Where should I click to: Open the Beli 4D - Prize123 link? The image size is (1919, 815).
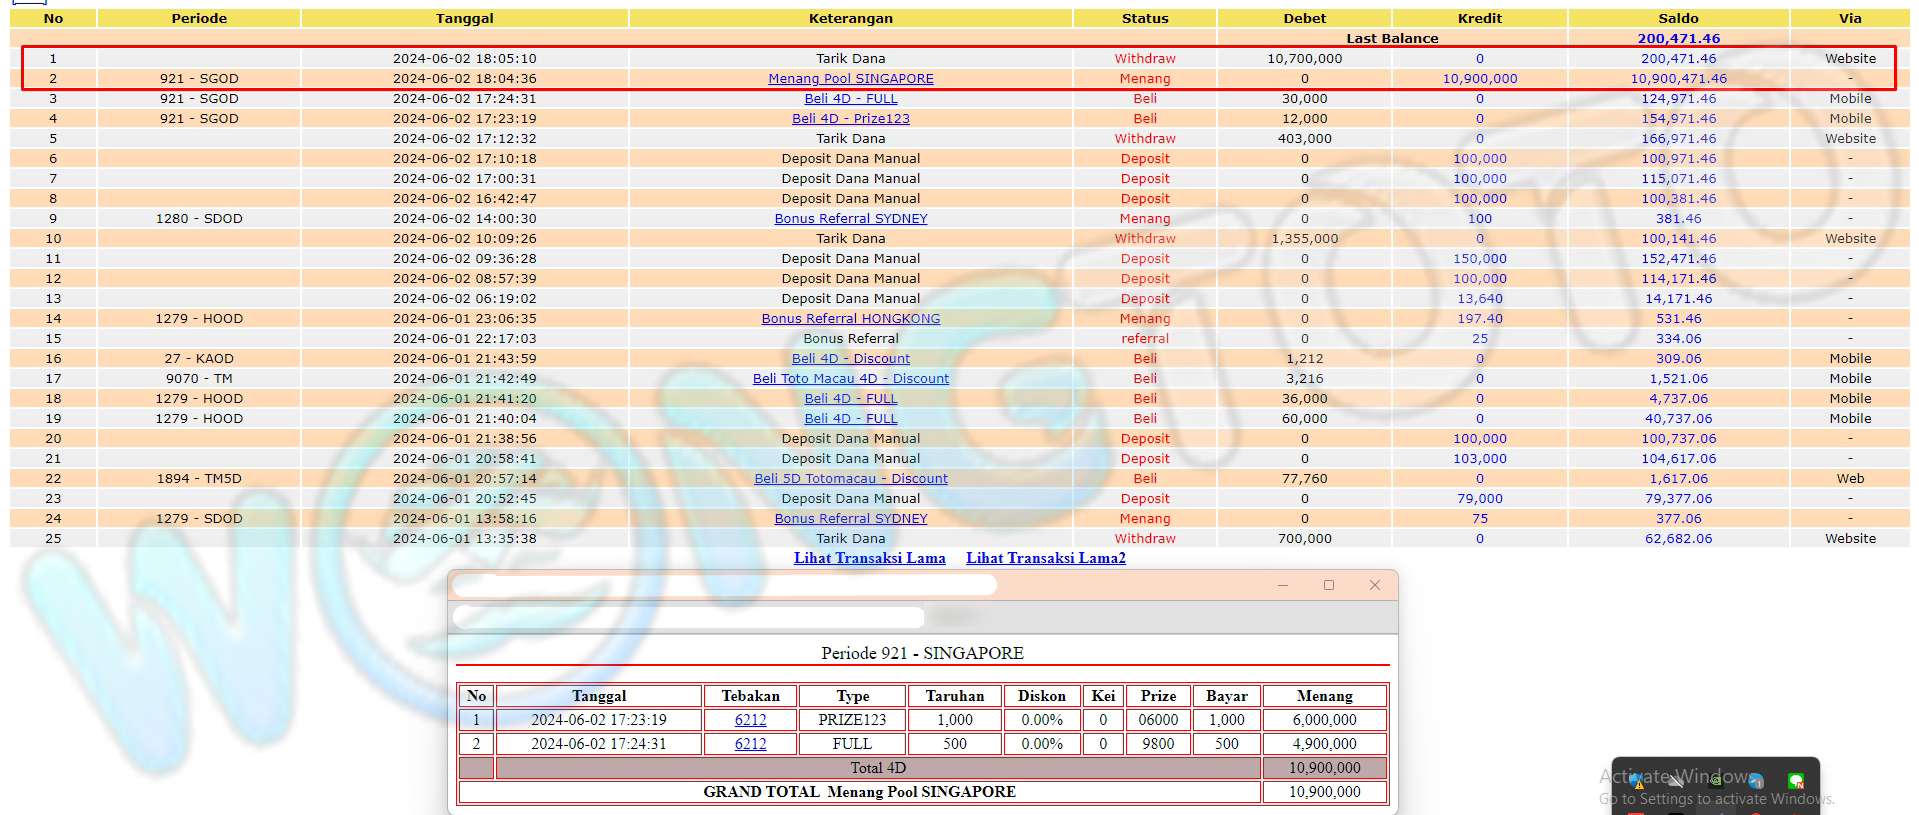point(850,119)
